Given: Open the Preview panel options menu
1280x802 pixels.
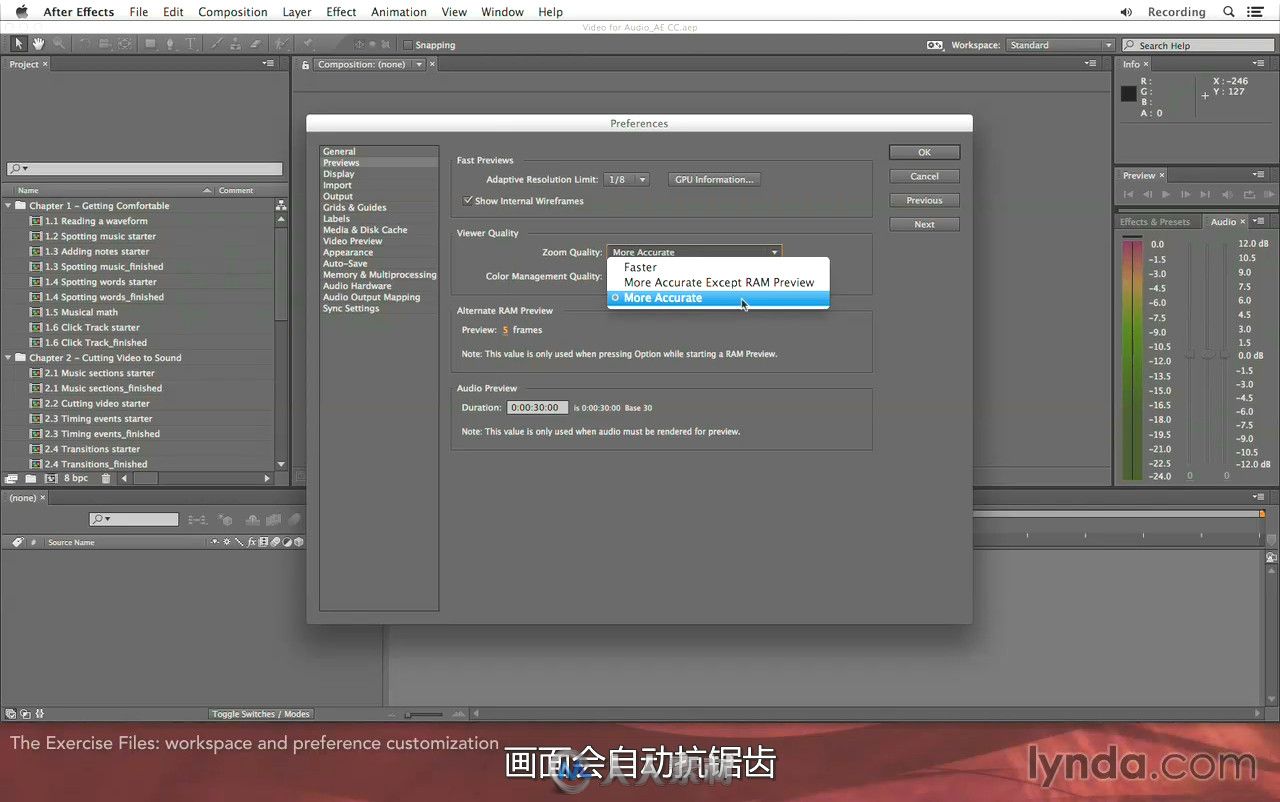Looking at the screenshot, I should coord(1259,174).
